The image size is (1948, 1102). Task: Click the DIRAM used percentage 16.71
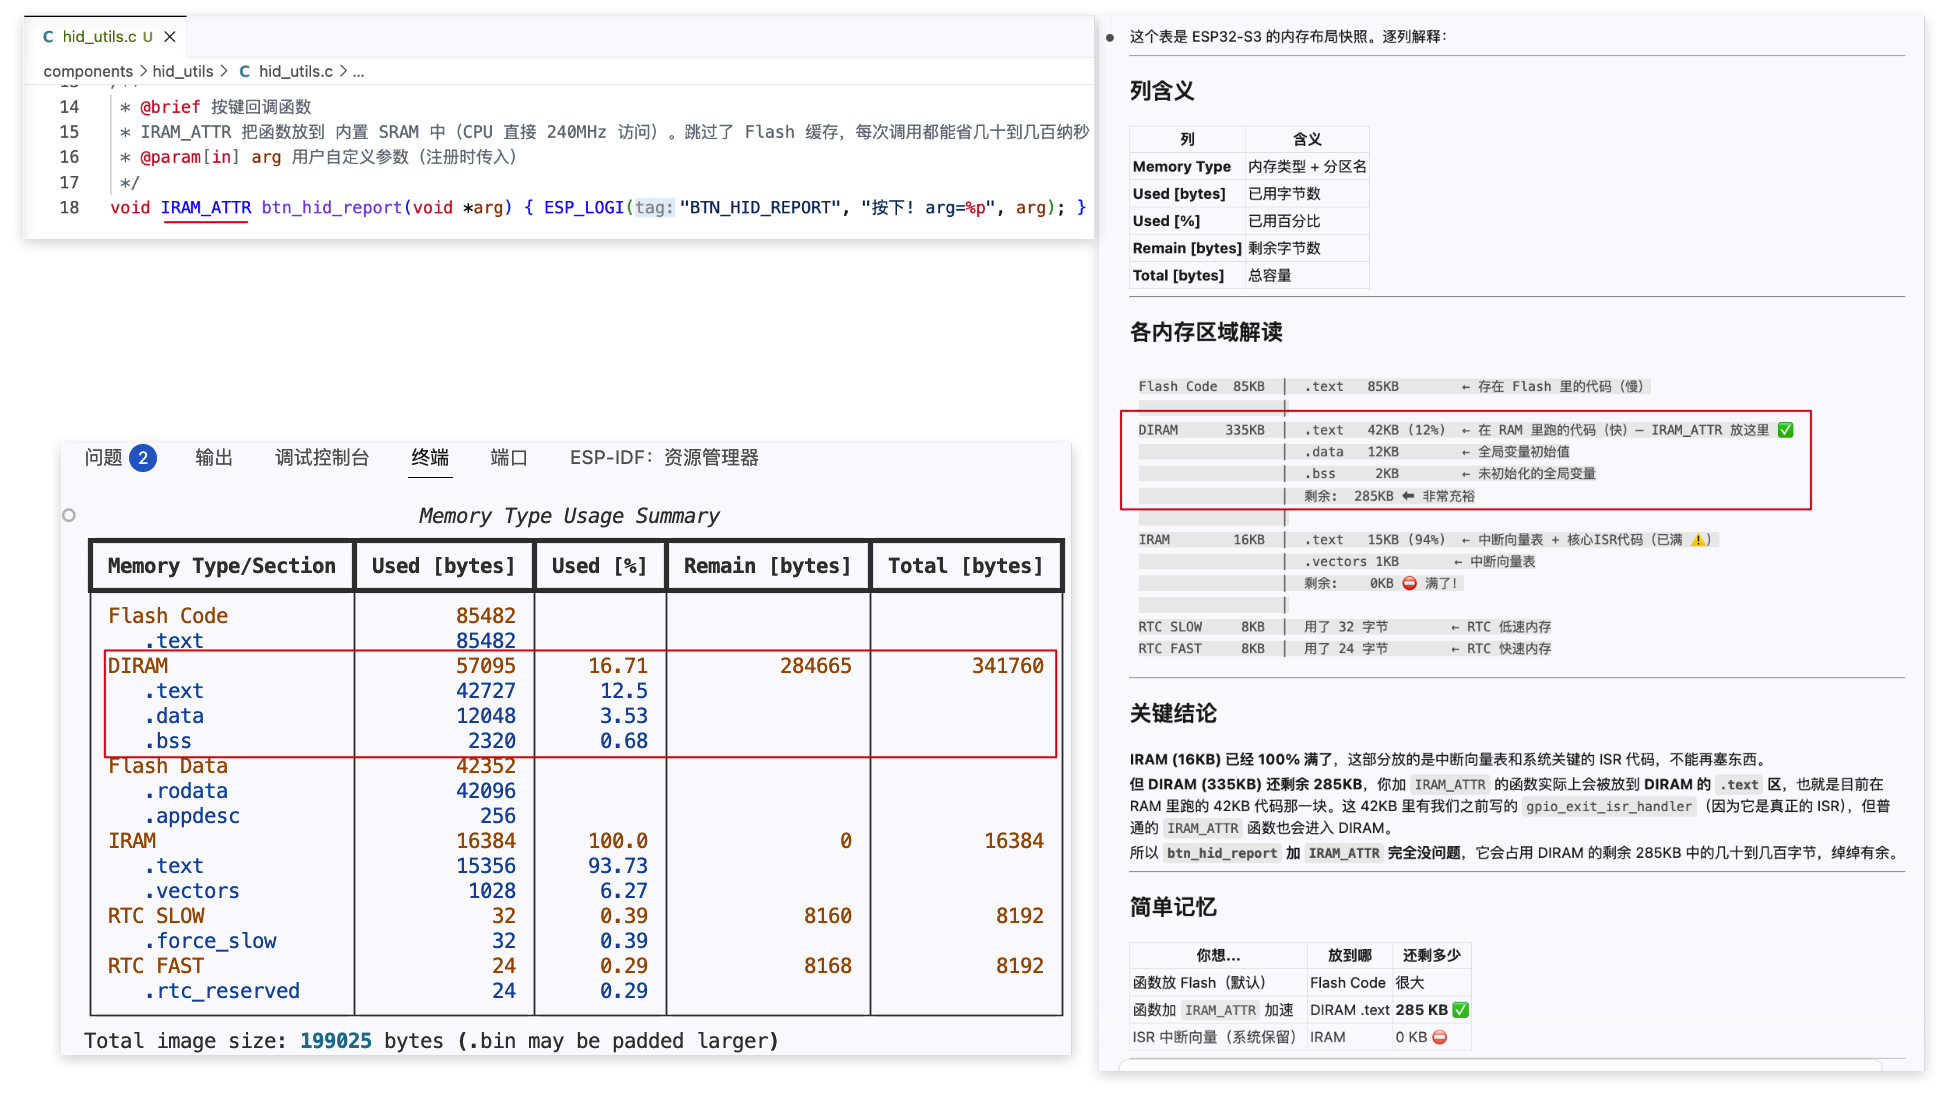[x=618, y=666]
